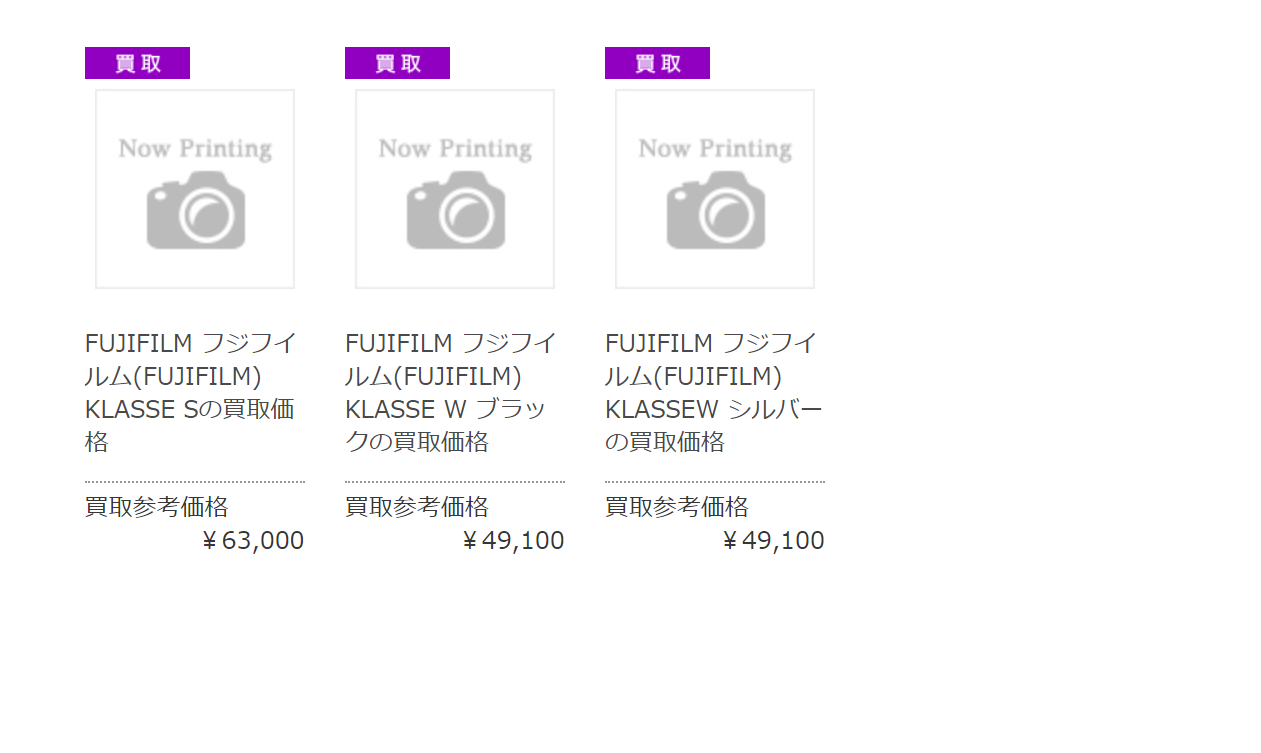
Task: Click the 買取 badge above KLASSEW シルバー
Action: click(657, 63)
